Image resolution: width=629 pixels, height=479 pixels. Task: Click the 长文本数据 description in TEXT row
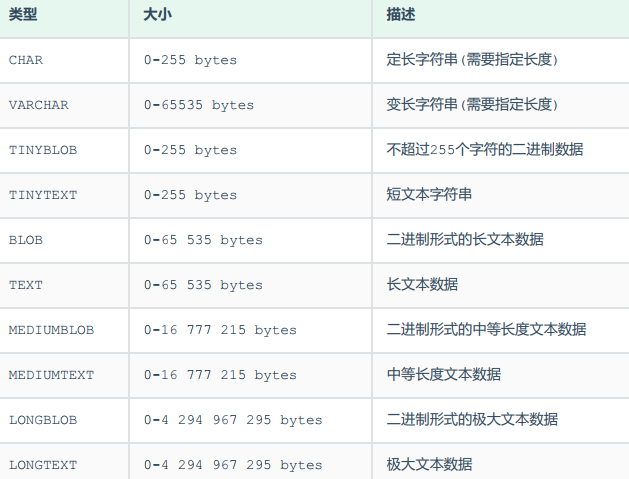[x=422, y=285]
